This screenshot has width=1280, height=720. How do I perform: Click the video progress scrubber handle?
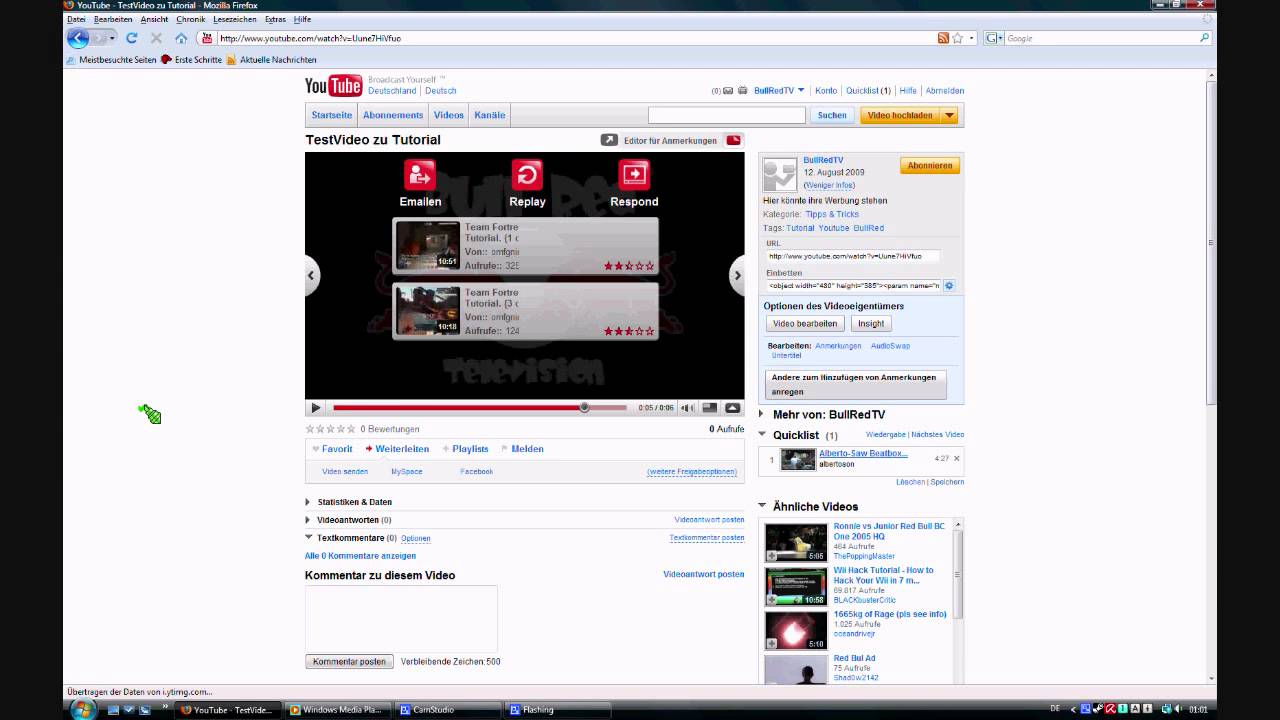[x=584, y=408]
